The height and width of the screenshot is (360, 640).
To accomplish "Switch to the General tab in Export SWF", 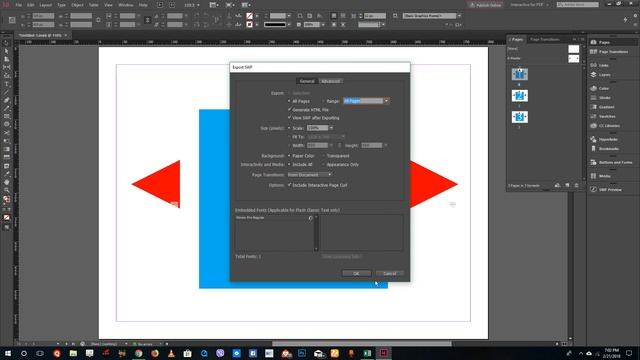I will pyautogui.click(x=307, y=81).
